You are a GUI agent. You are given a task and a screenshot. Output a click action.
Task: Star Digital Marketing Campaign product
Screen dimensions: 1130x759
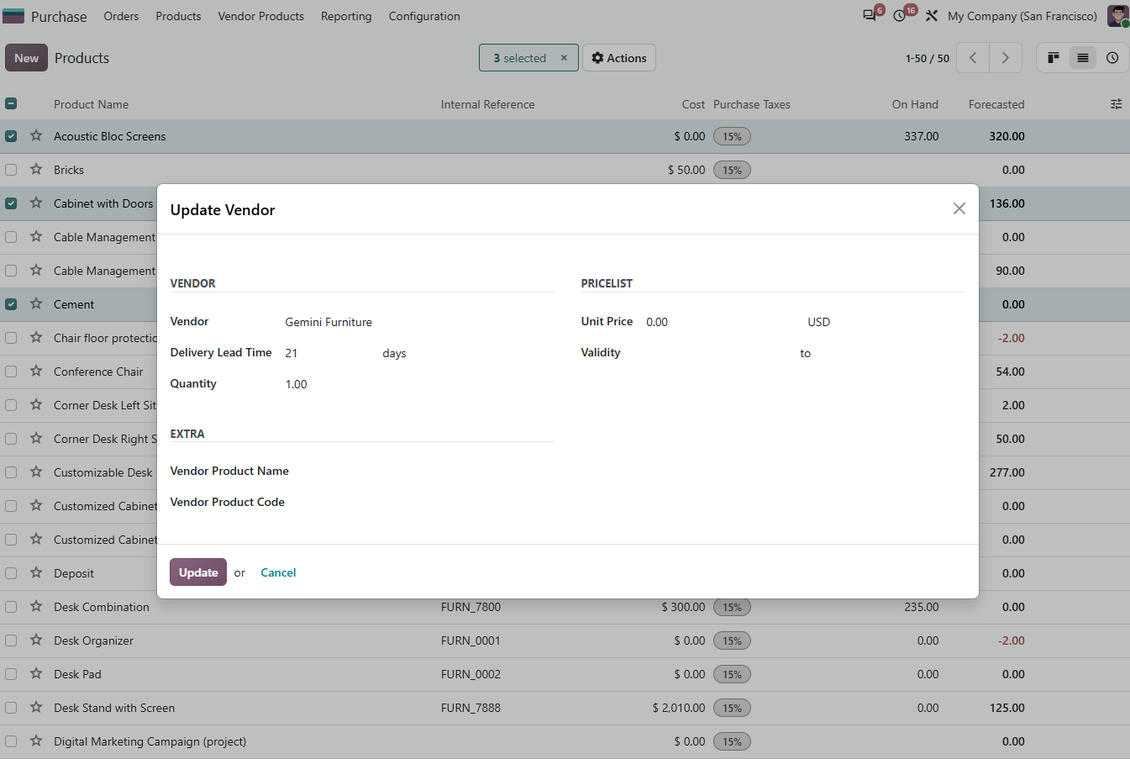pos(36,741)
